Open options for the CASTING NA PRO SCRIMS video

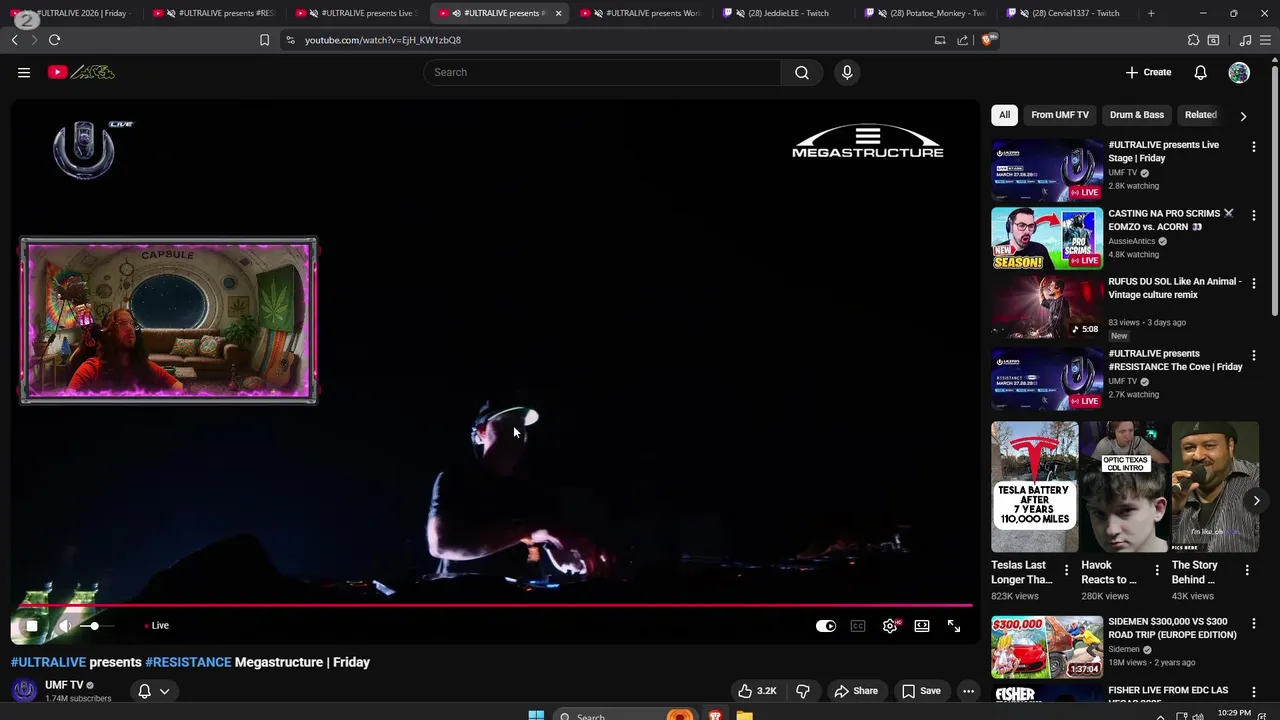pos(1253,216)
